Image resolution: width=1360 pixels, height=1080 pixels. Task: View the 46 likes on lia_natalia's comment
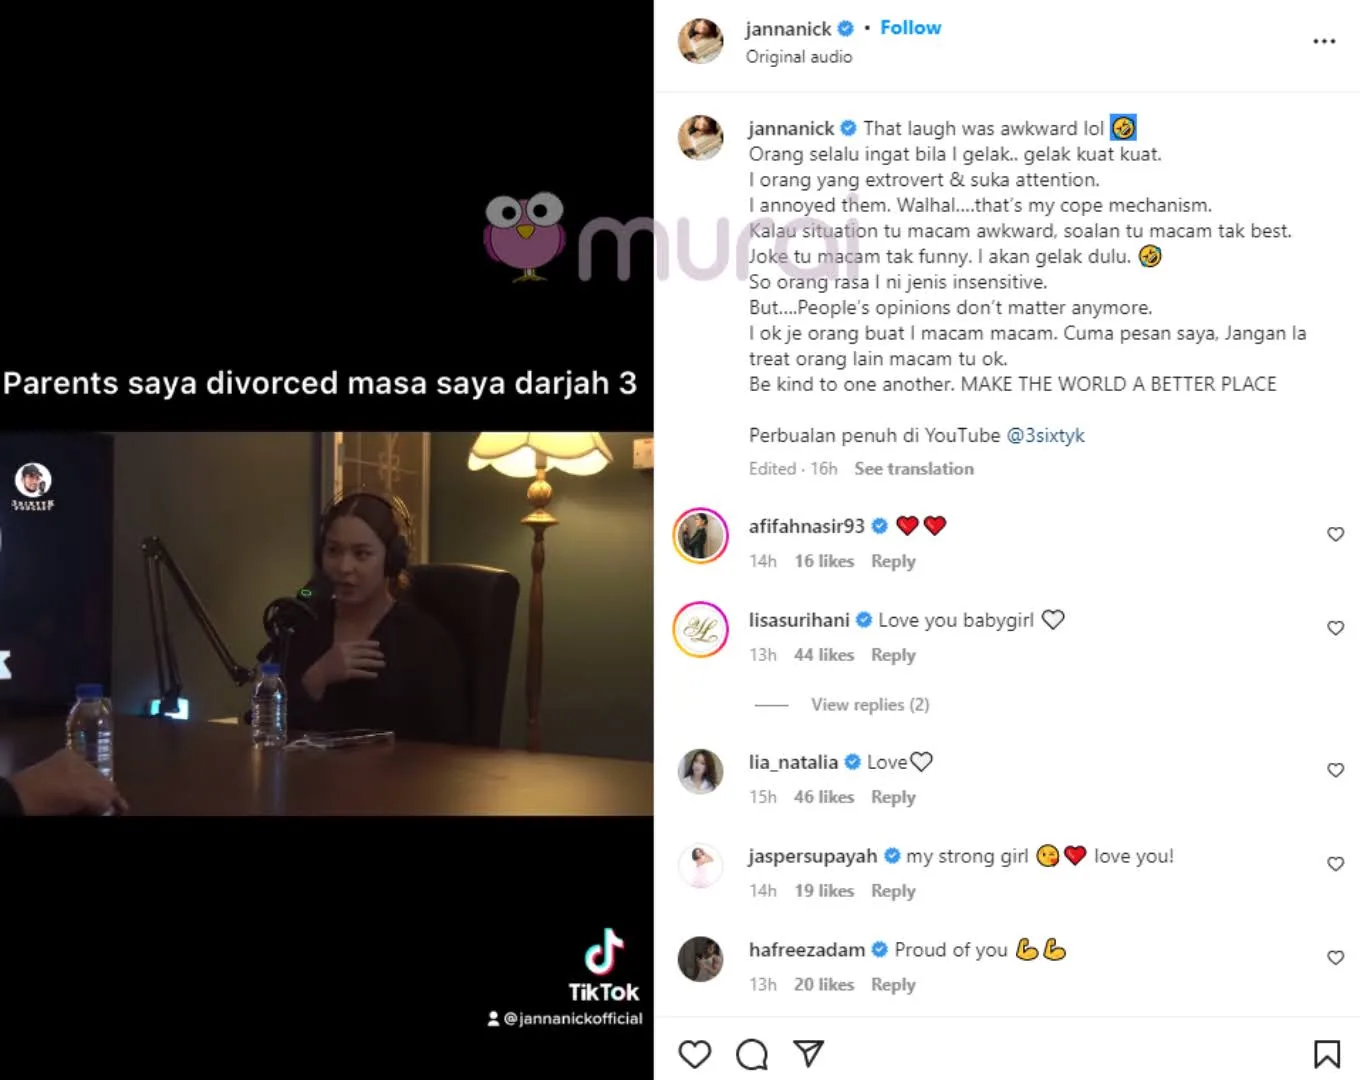(824, 797)
